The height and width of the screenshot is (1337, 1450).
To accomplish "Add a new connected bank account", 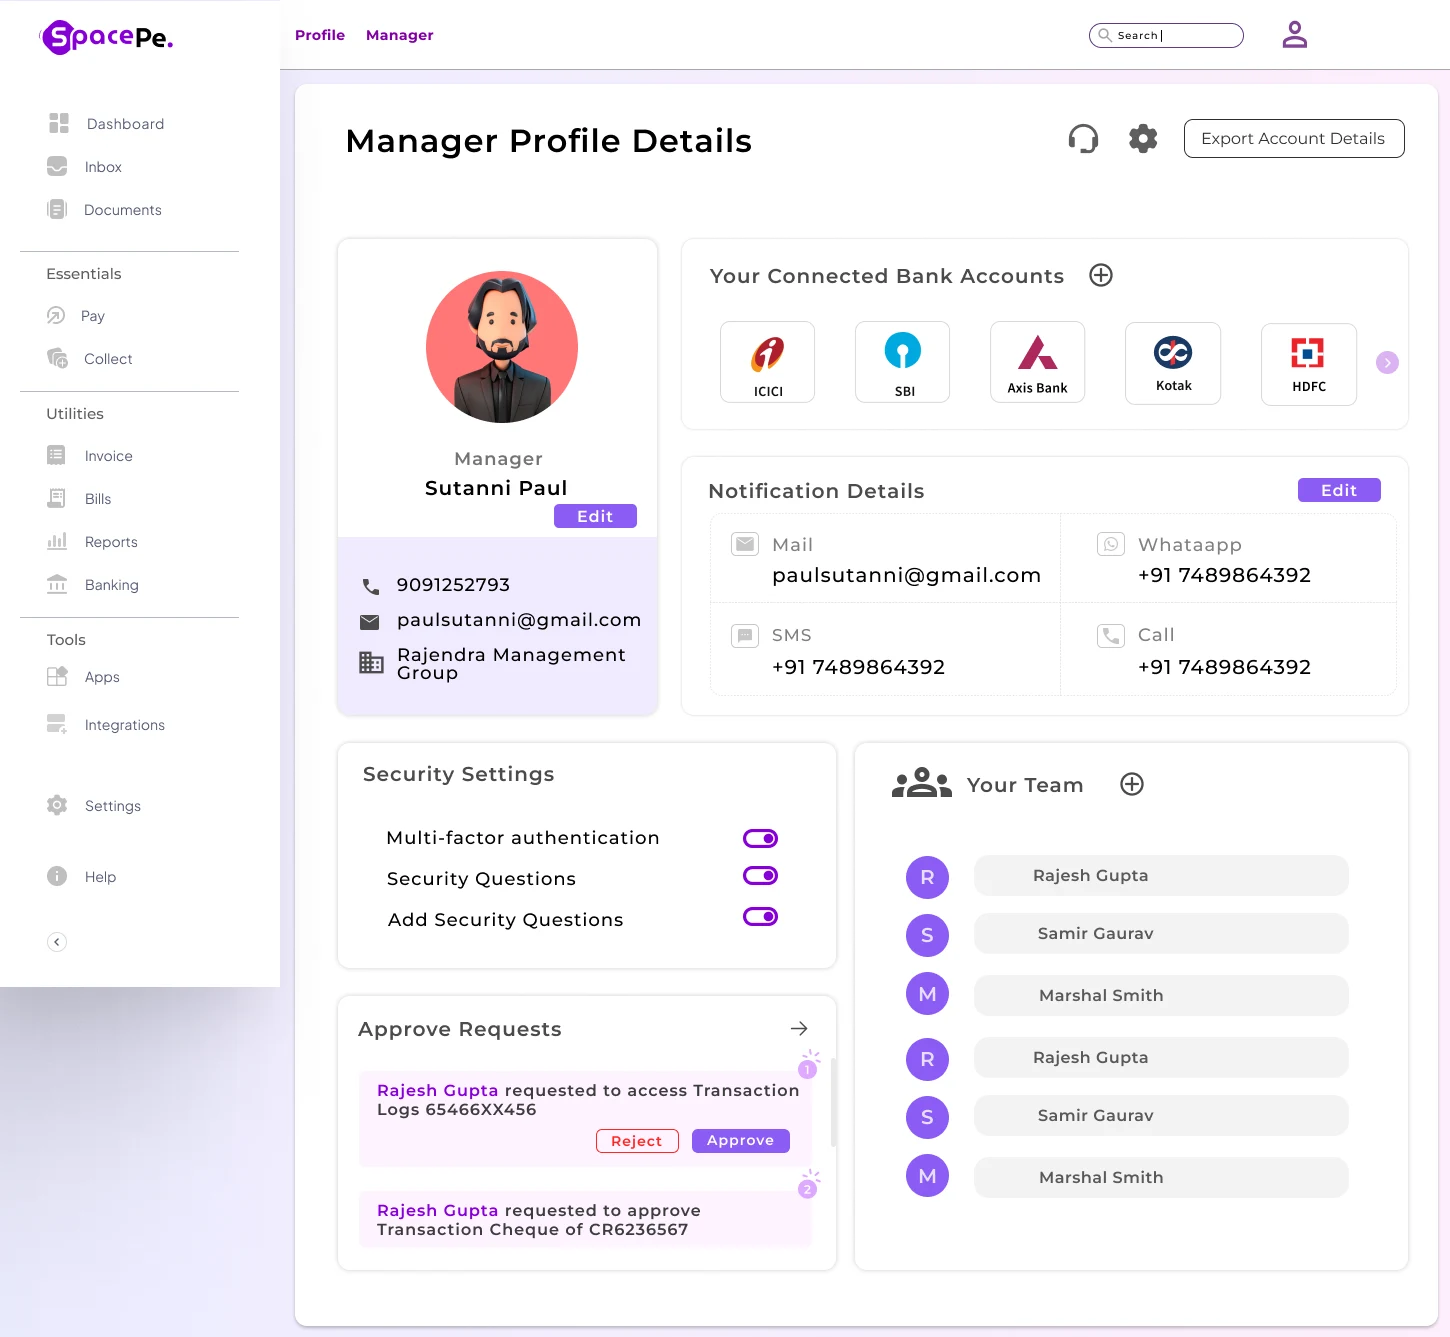I will 1101,275.
